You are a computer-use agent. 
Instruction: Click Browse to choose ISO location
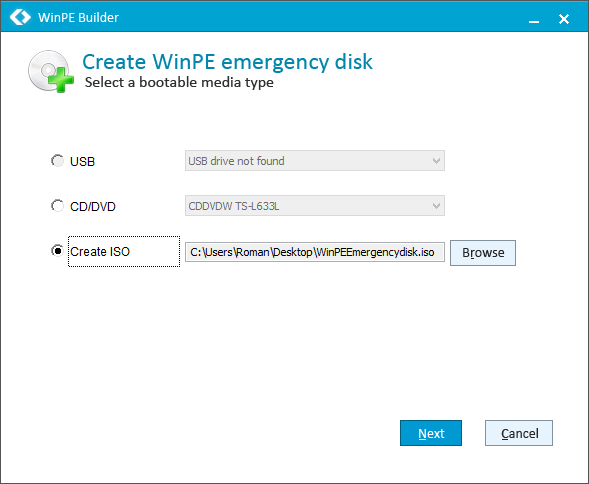tap(483, 253)
